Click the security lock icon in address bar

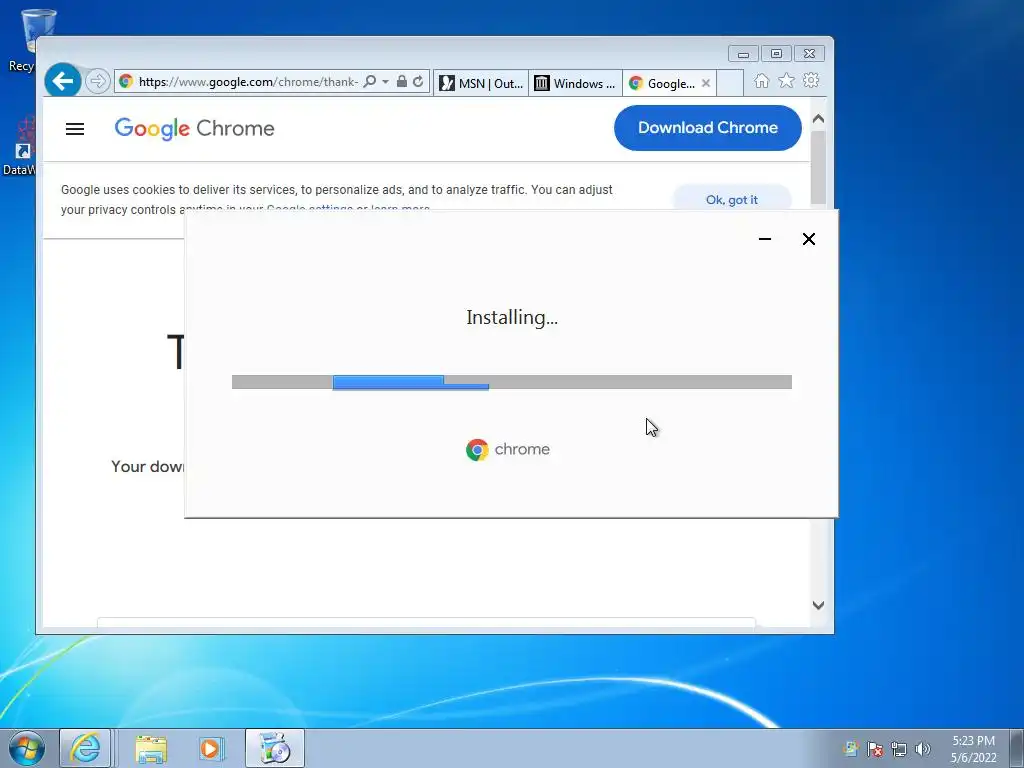[402, 82]
